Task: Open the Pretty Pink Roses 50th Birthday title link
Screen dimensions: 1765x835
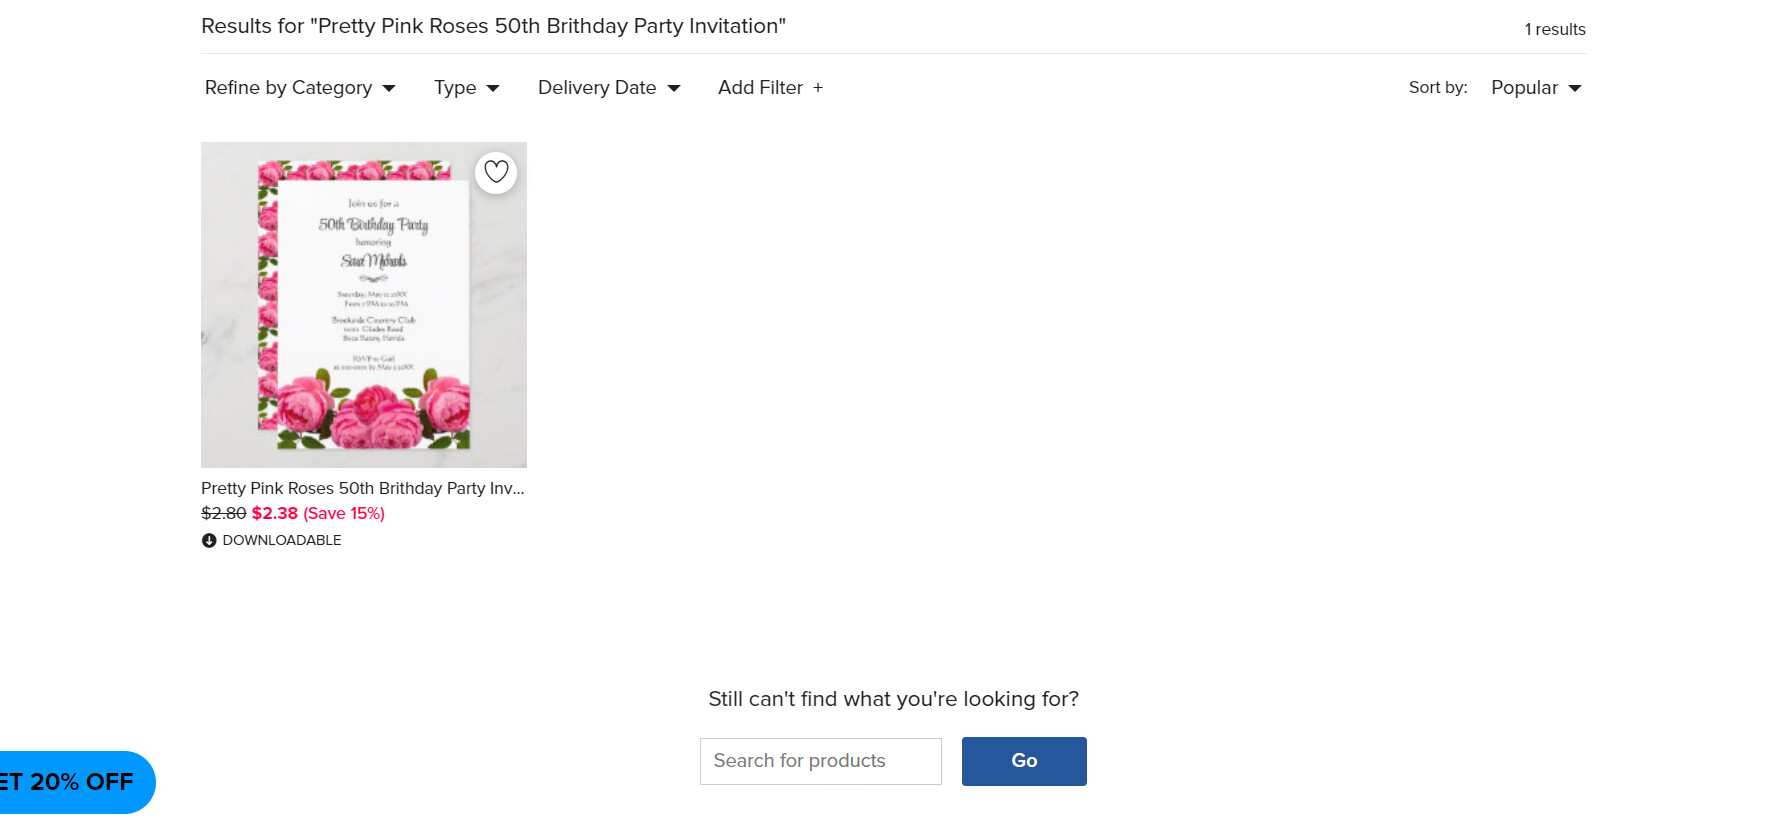Action: click(363, 488)
